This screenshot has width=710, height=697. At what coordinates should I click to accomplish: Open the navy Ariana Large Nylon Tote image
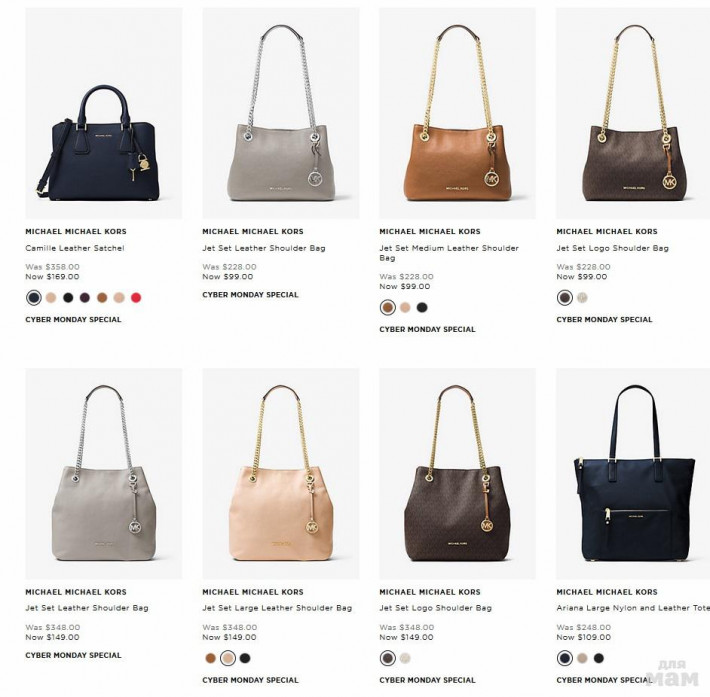click(633, 474)
